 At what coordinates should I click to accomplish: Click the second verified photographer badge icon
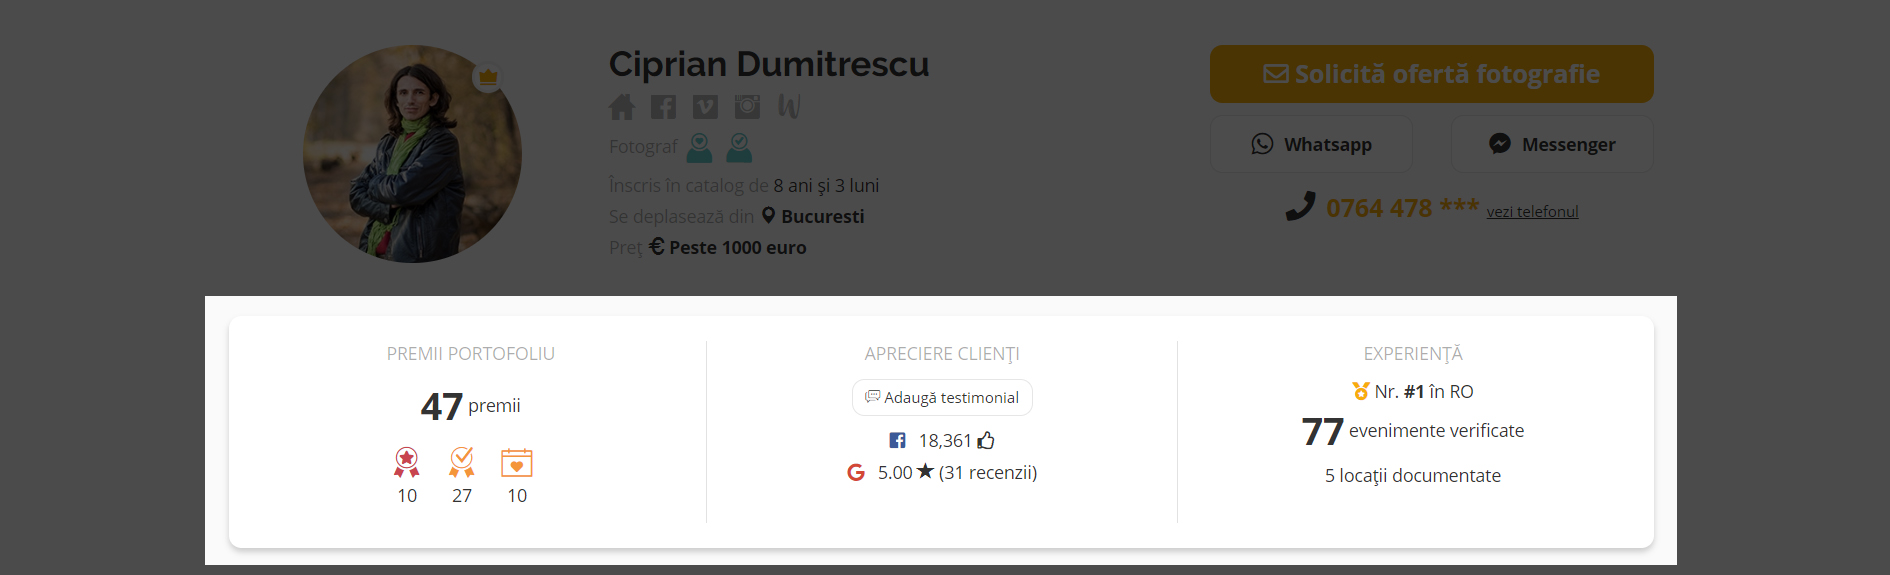[739, 148]
